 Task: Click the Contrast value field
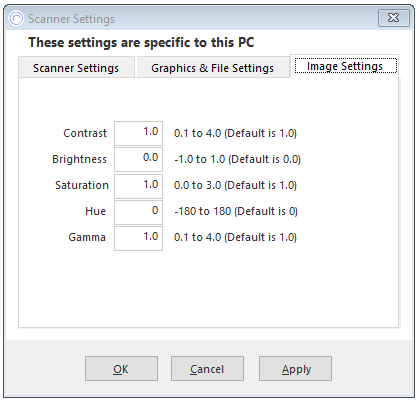138,133
